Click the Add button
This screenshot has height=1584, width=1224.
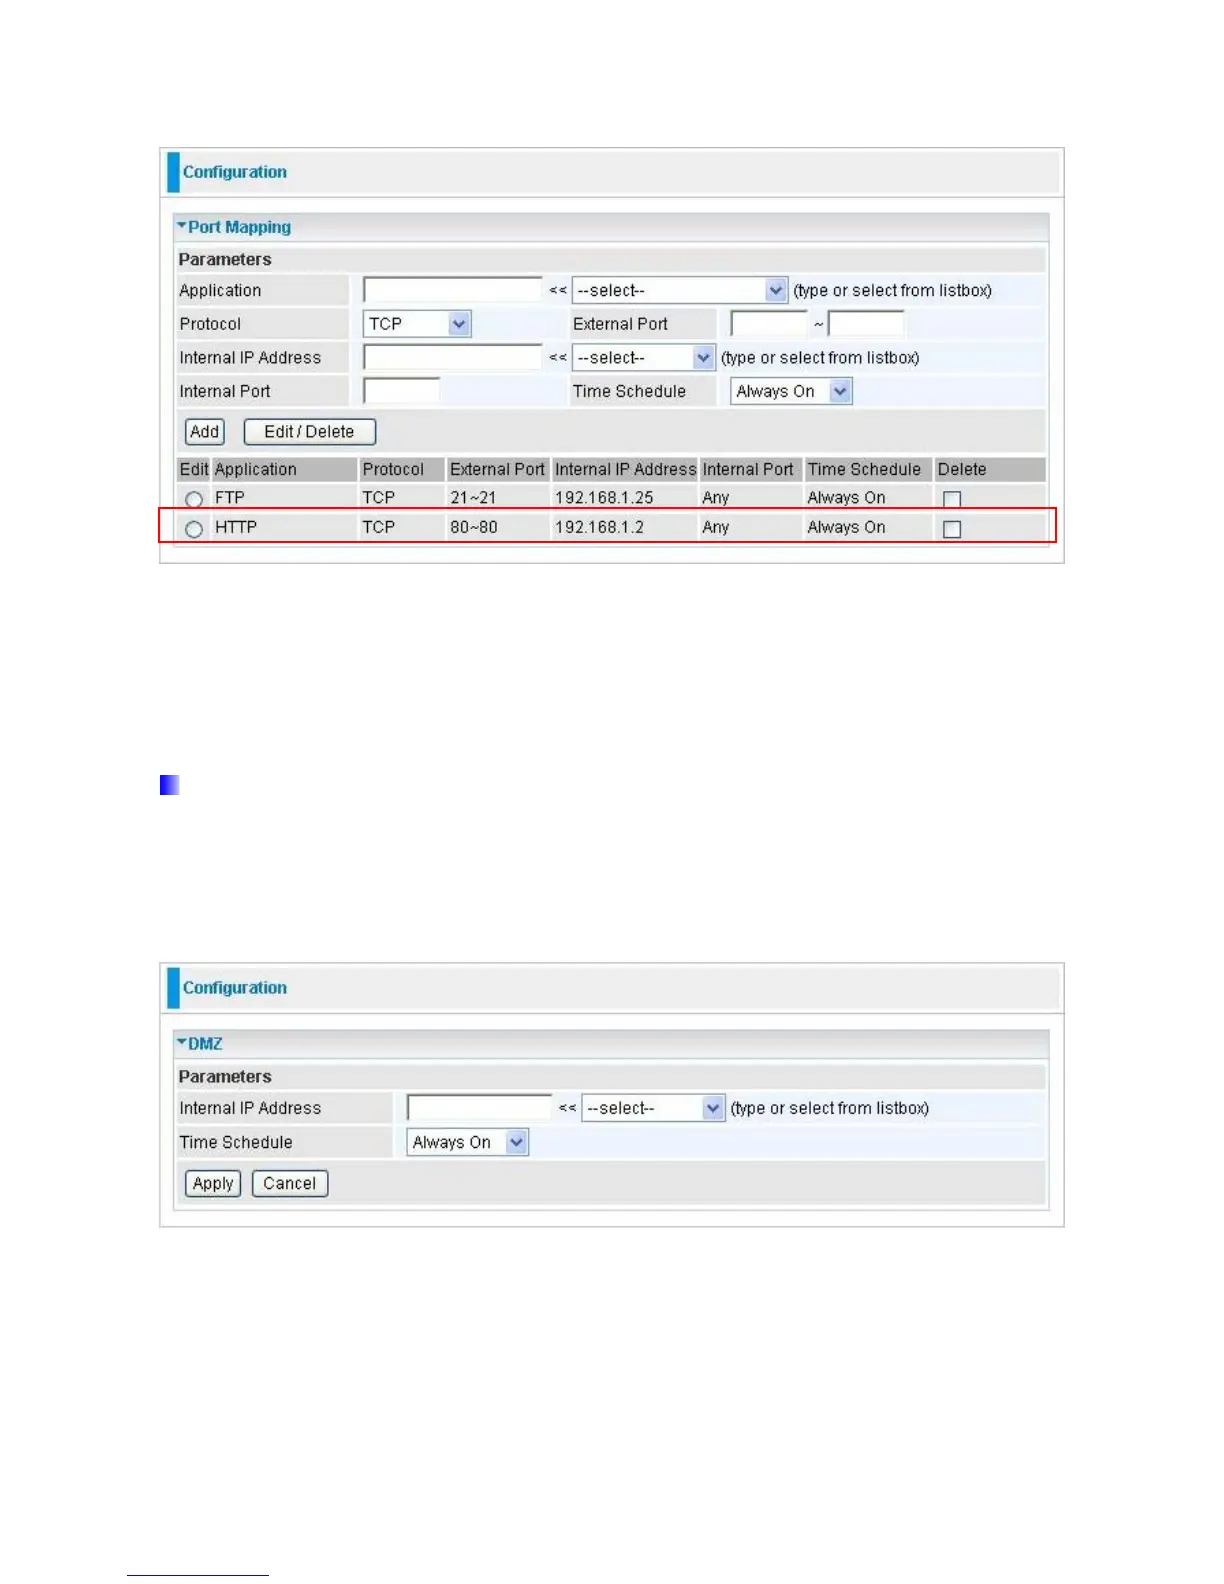tap(205, 432)
